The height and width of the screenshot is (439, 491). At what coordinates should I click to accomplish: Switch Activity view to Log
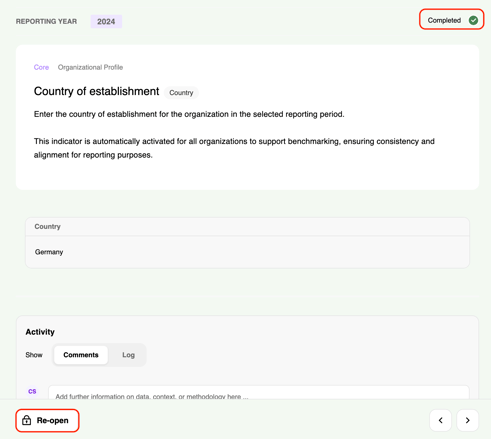(128, 355)
